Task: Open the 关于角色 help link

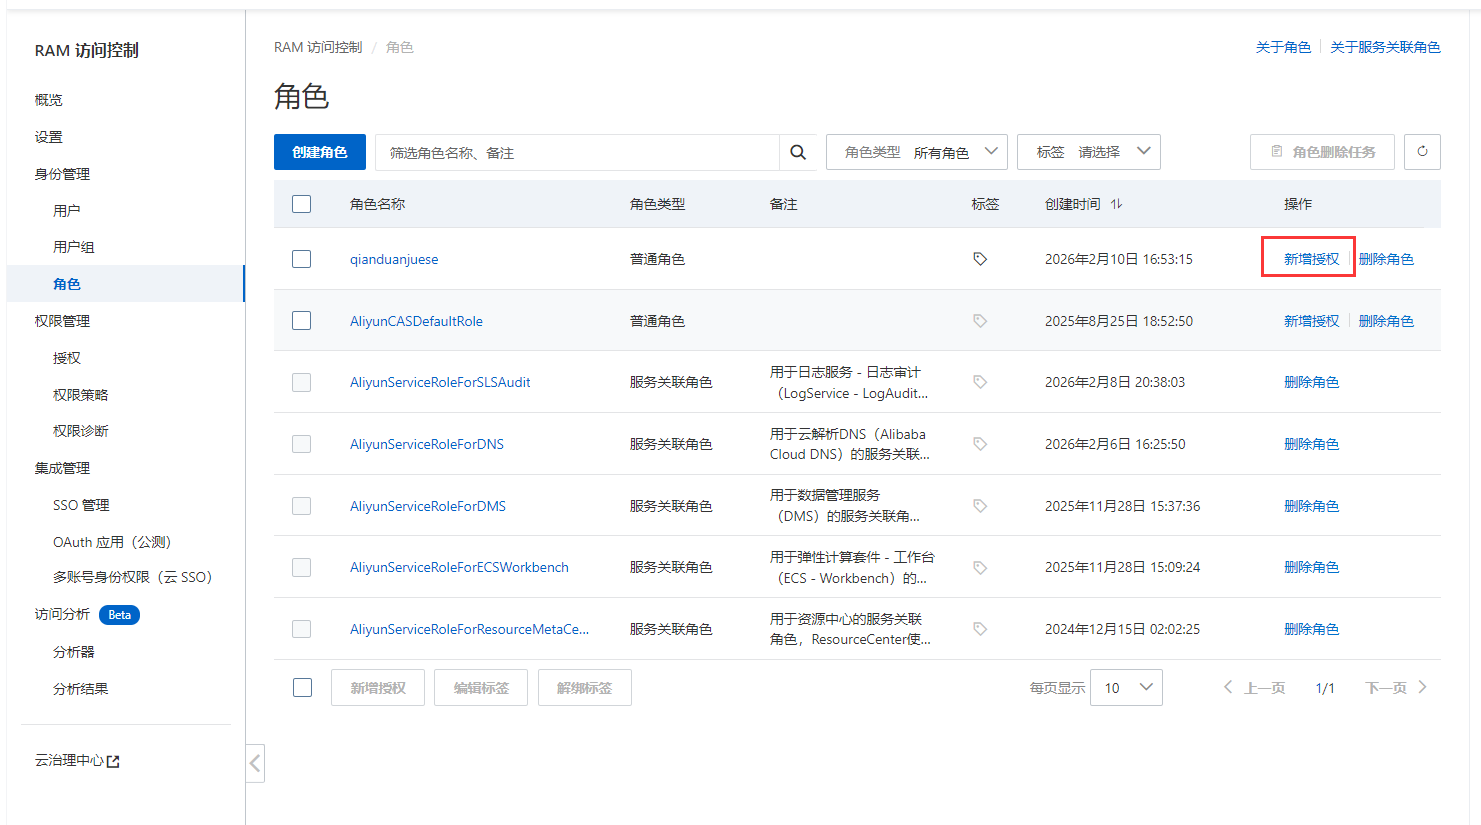Action: tap(1283, 47)
